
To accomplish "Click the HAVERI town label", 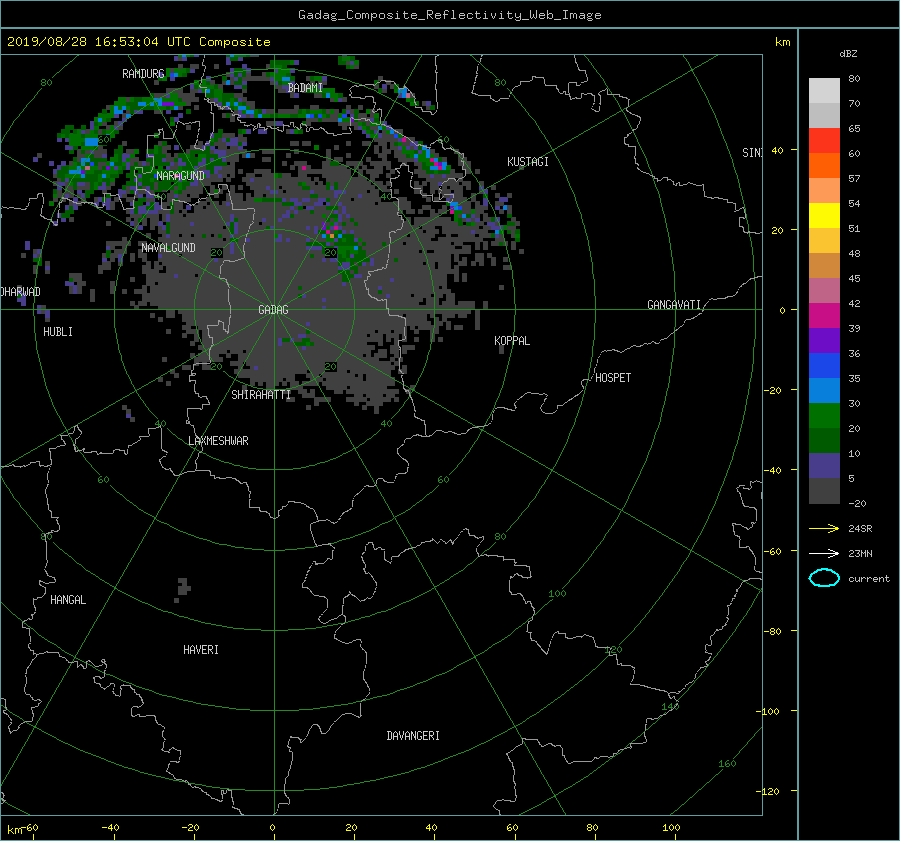I will (x=201, y=650).
